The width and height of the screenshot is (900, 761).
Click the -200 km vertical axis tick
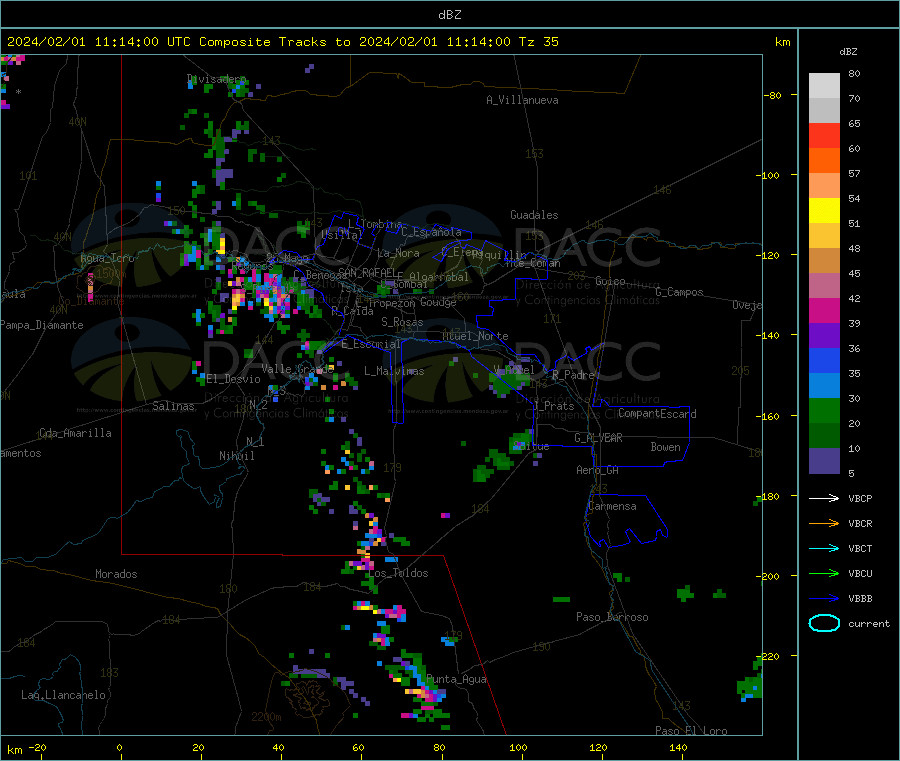tap(771, 576)
